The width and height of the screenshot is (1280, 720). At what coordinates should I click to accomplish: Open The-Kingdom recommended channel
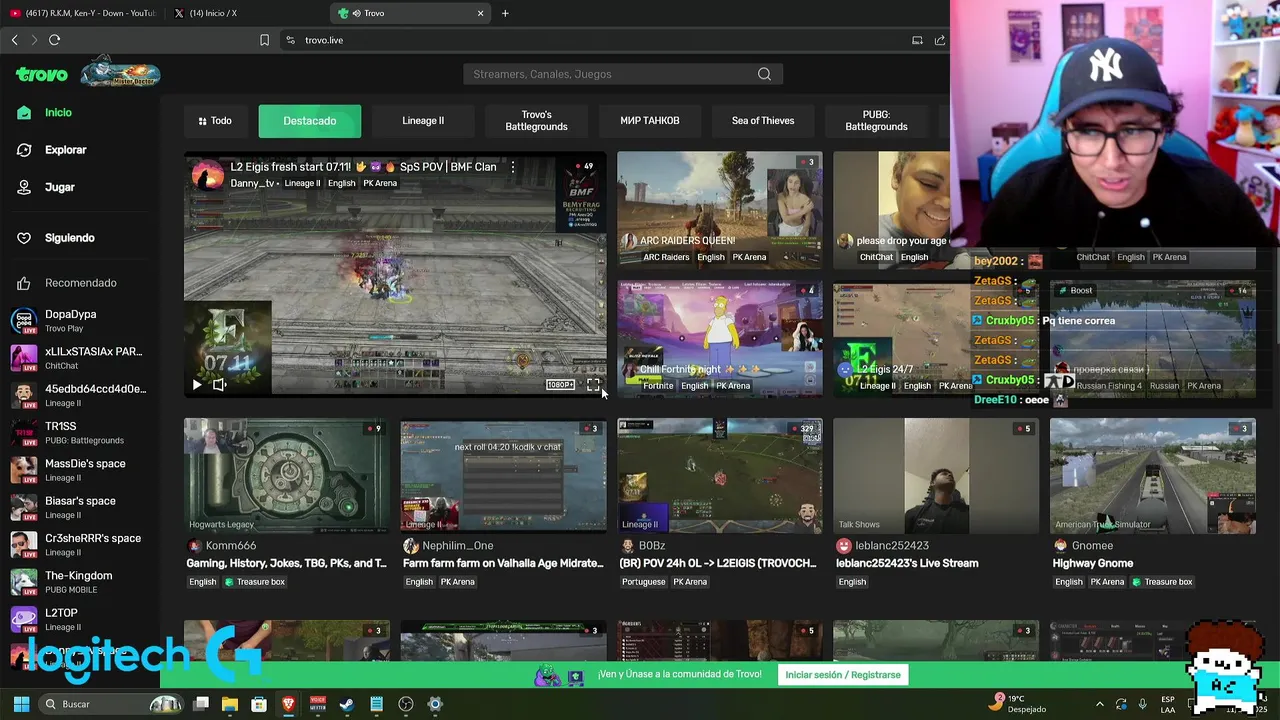(80, 582)
